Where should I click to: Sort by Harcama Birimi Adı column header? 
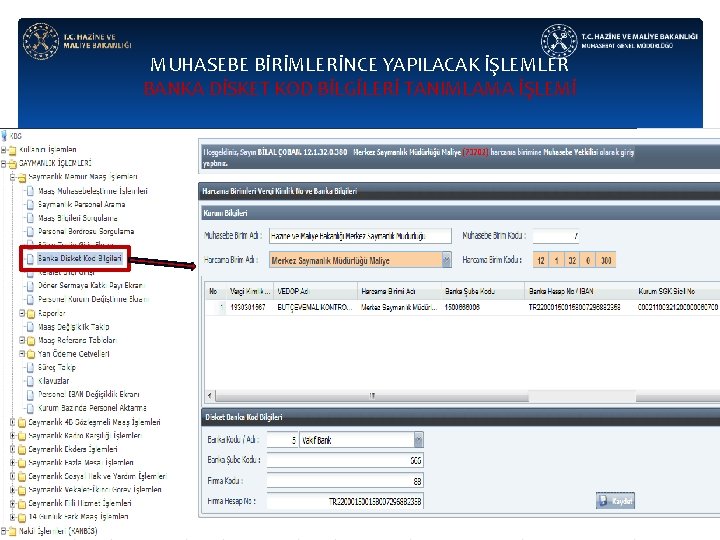pyautogui.click(x=399, y=291)
